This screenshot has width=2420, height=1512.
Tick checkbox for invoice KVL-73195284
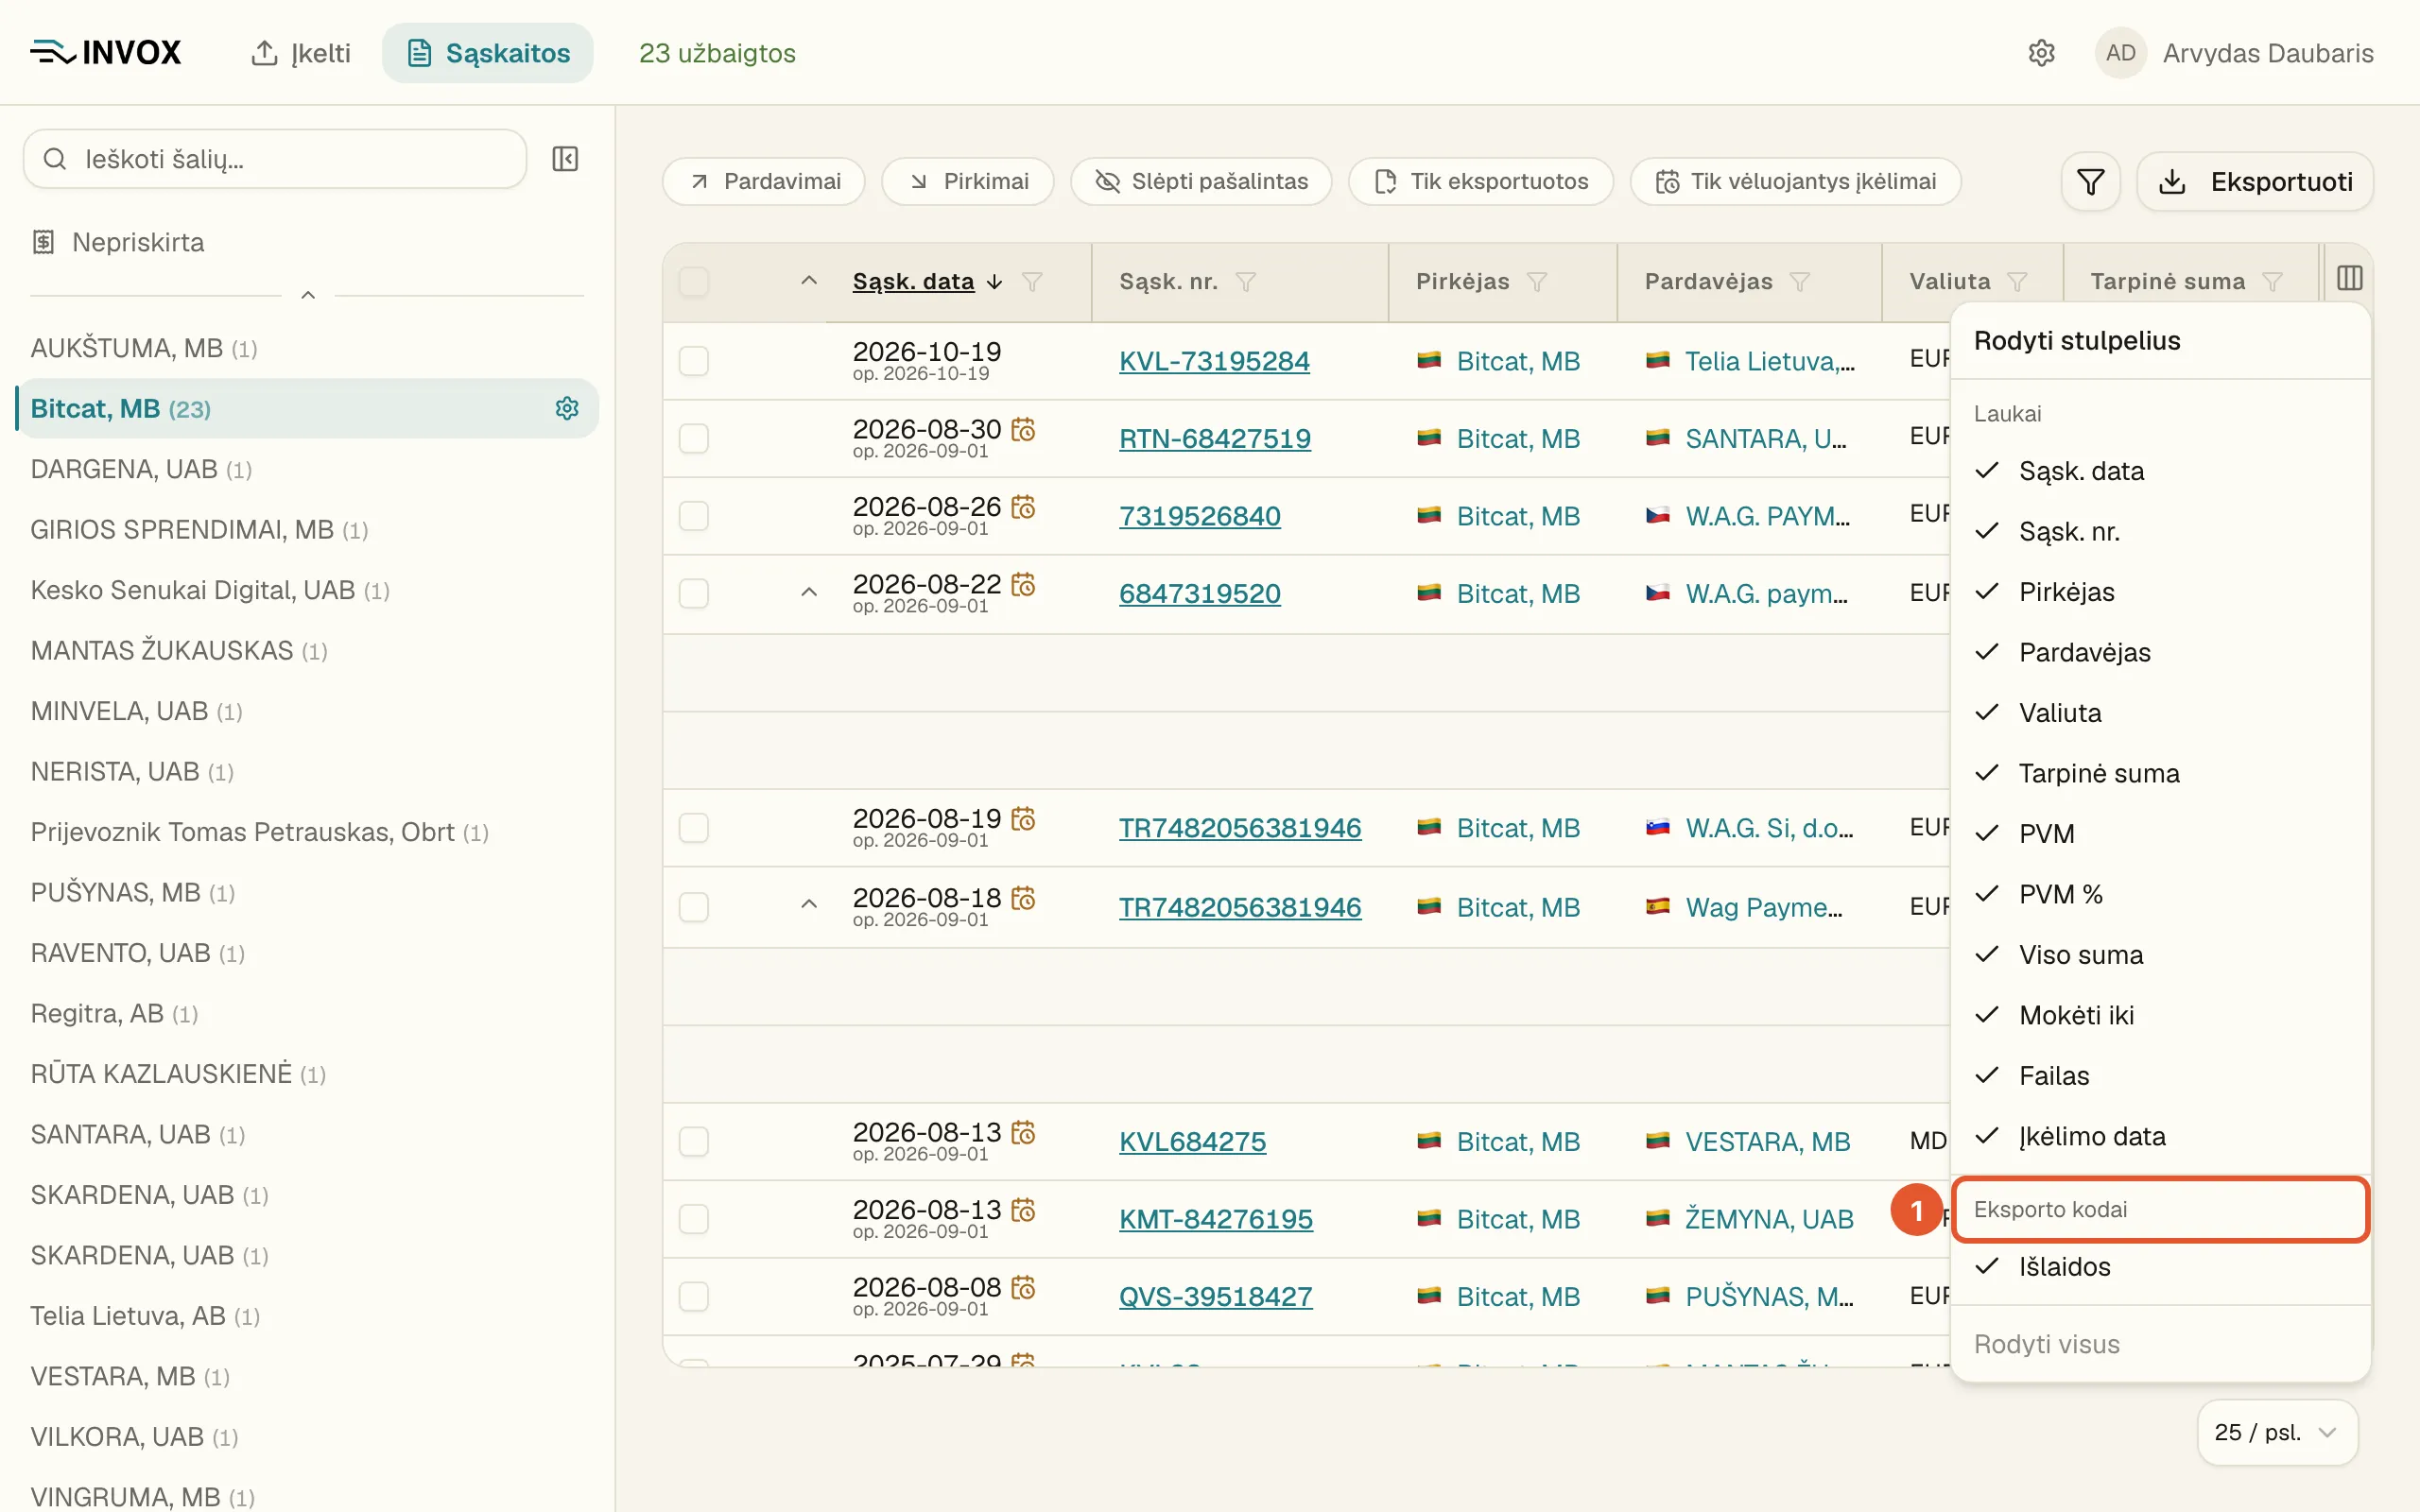click(x=694, y=361)
